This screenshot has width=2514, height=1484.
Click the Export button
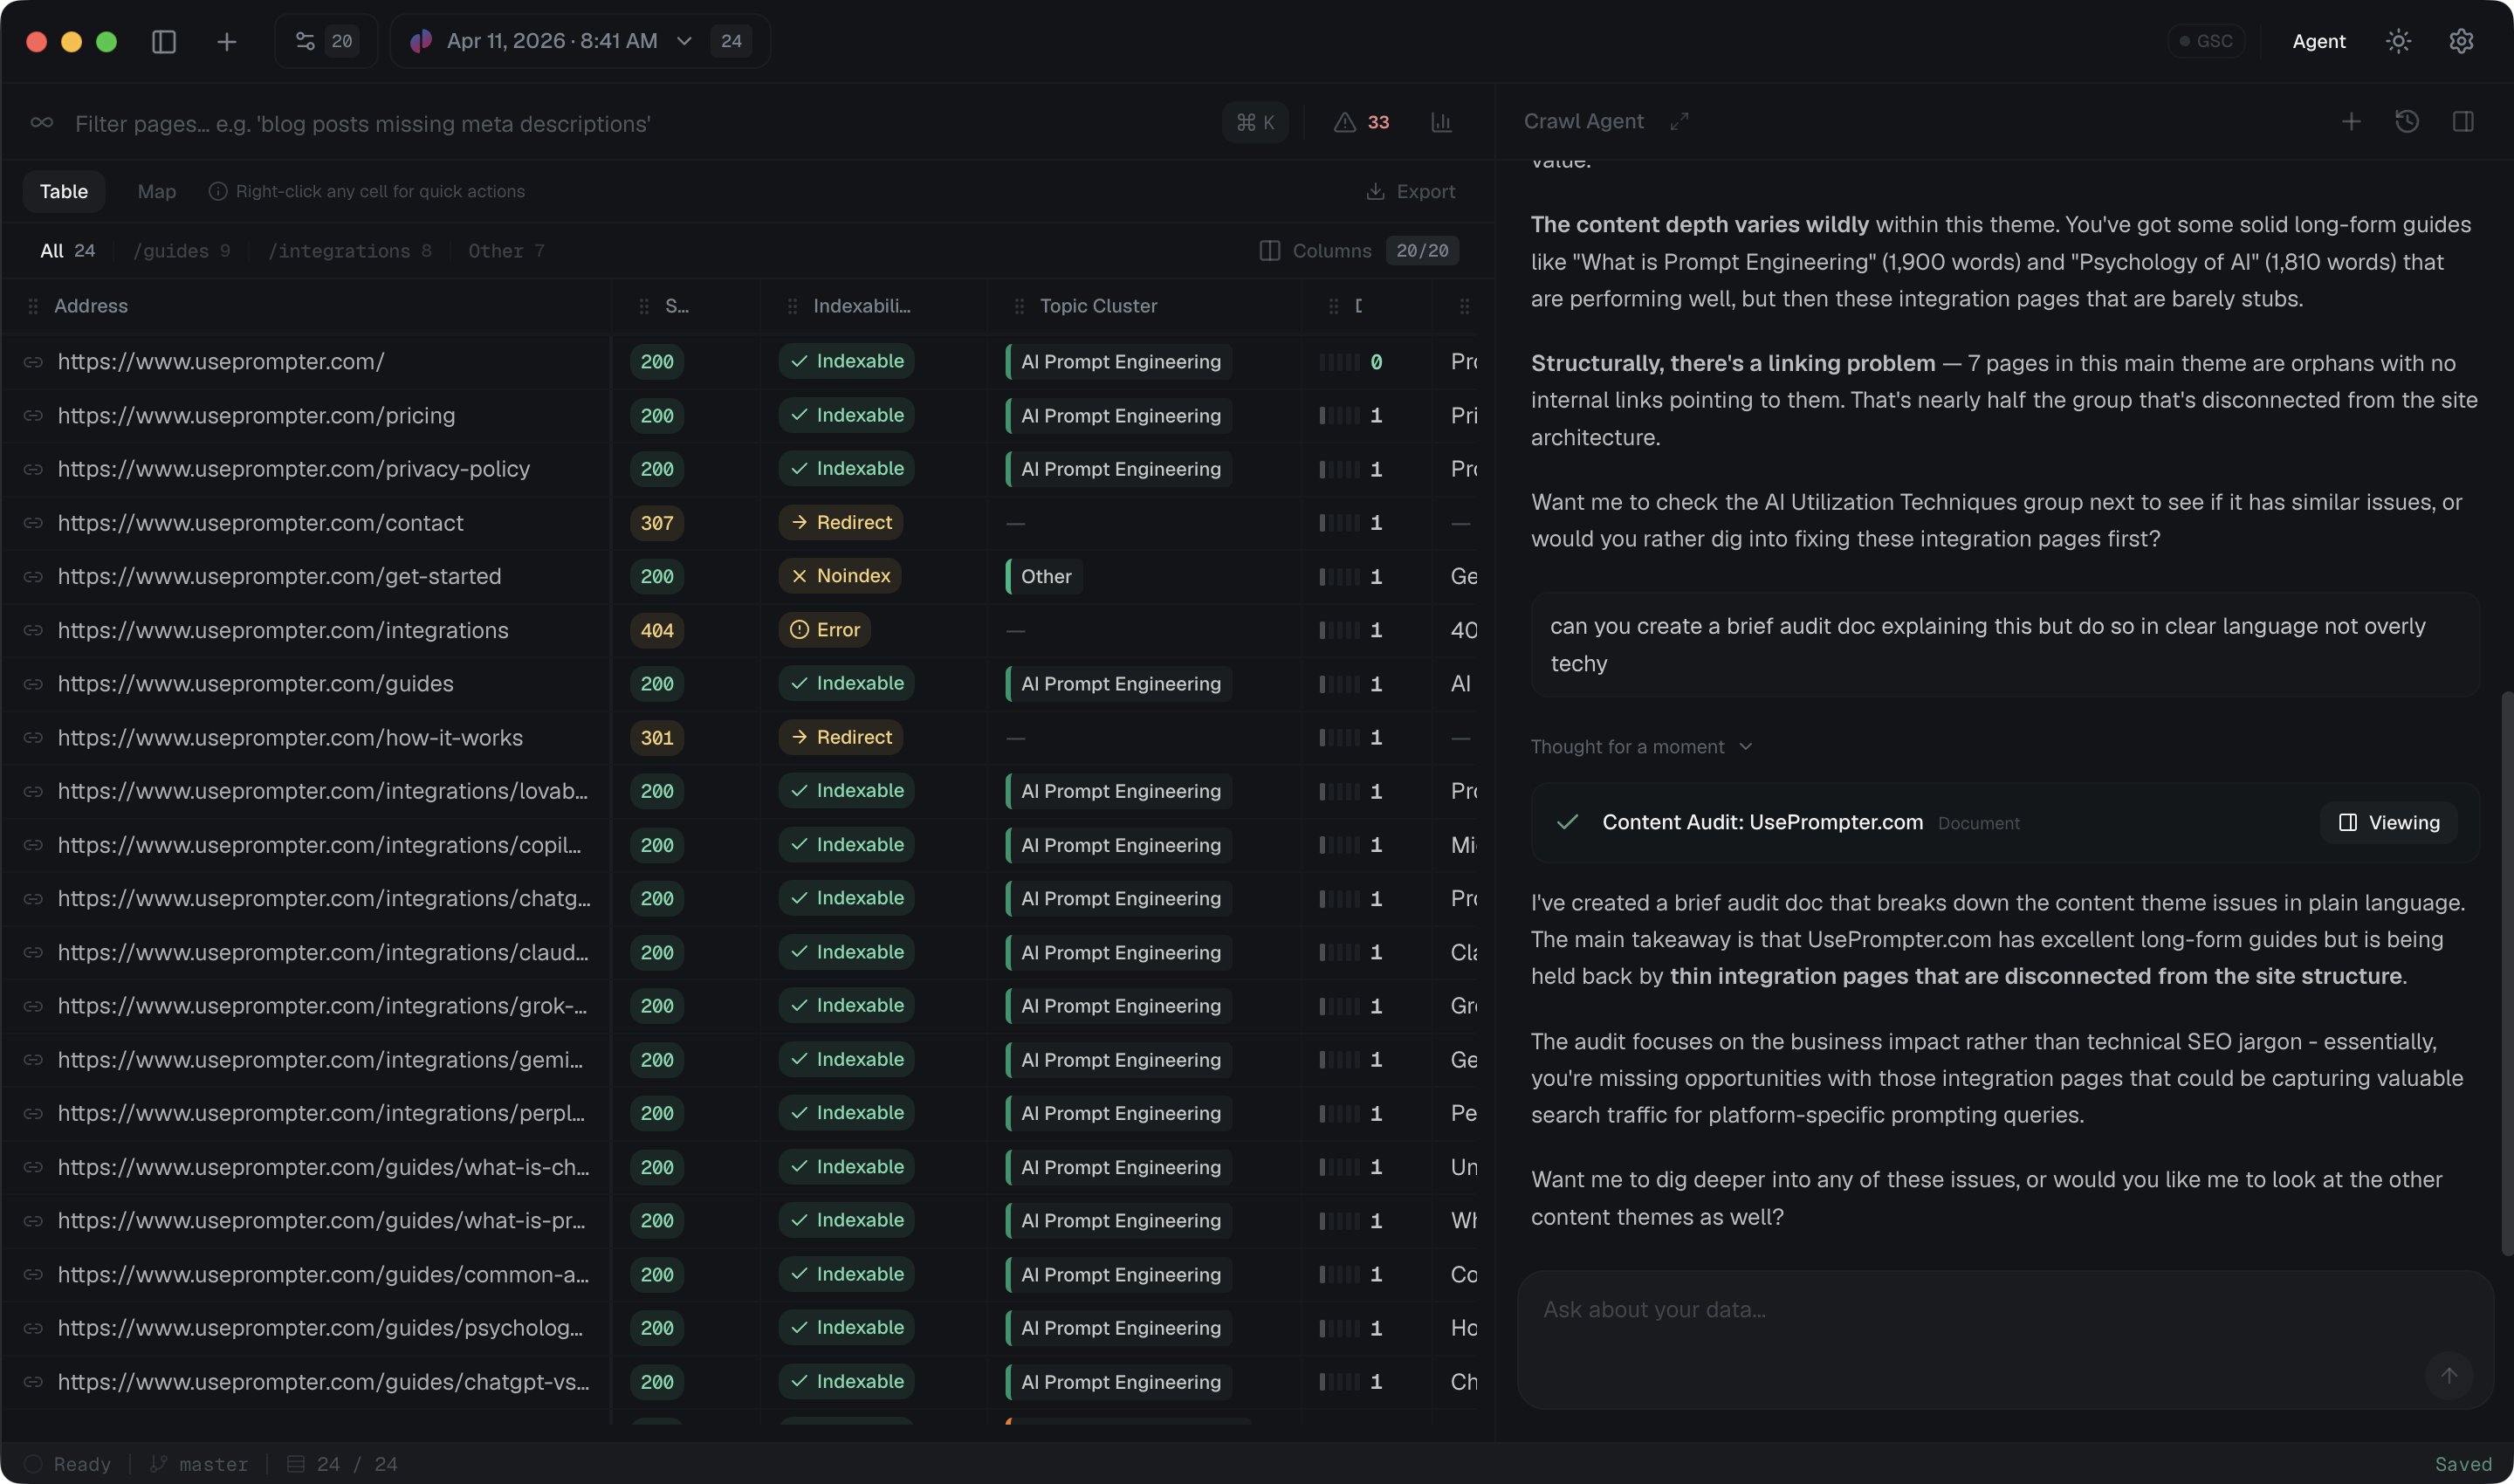[1410, 191]
